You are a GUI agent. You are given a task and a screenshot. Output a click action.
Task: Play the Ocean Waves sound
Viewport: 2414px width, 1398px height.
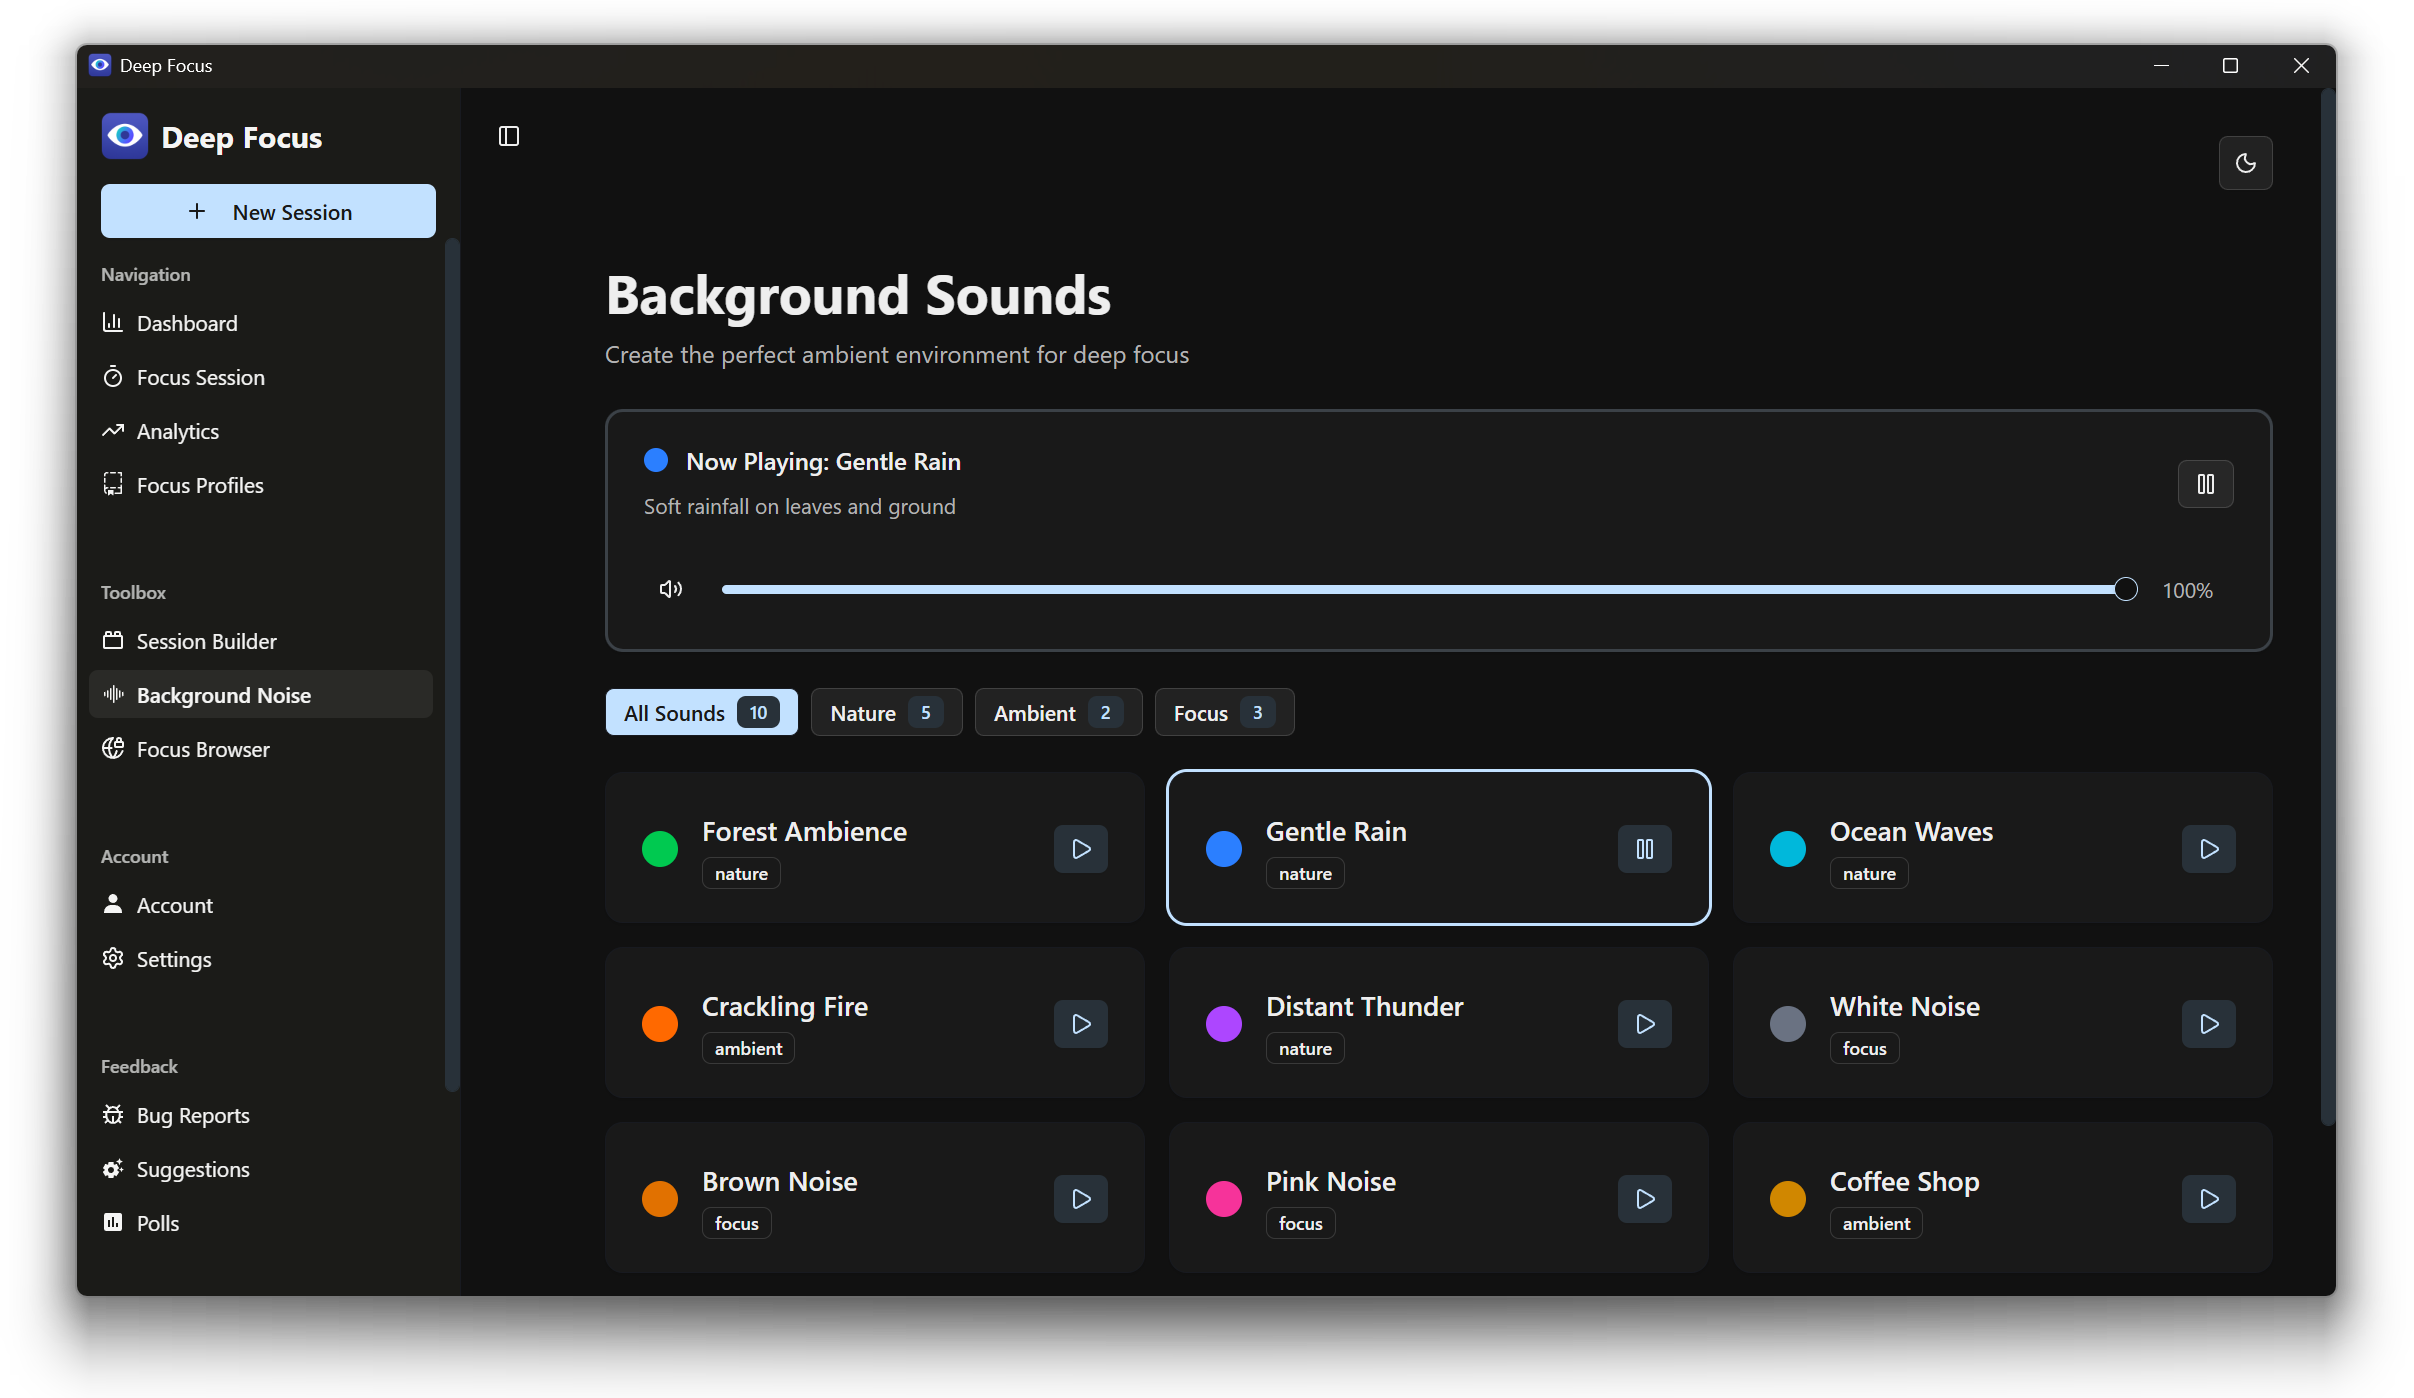2209,849
